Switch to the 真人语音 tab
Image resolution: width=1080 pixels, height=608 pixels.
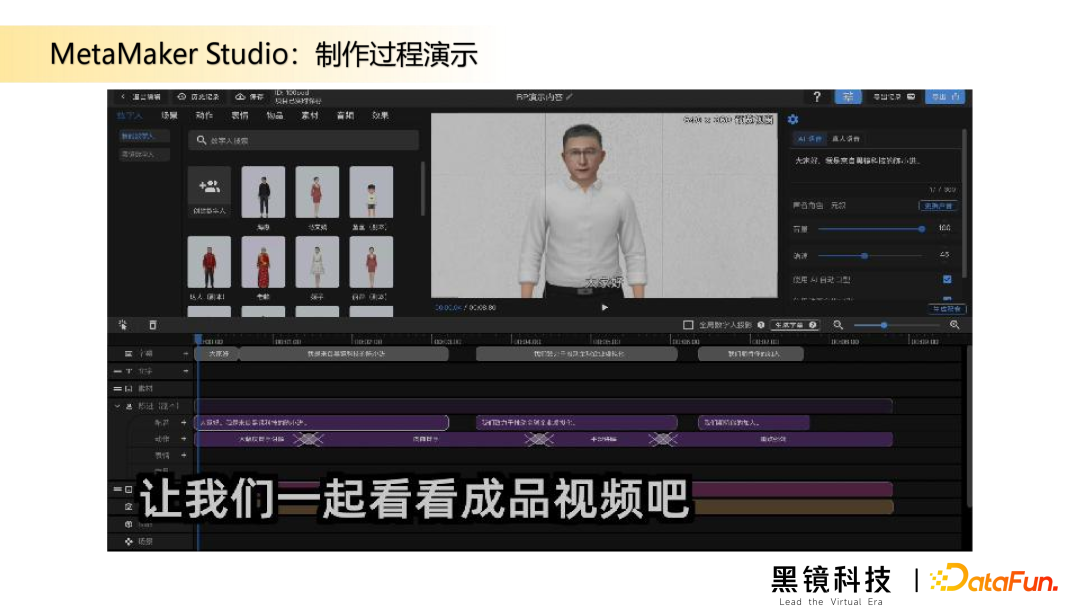click(x=846, y=139)
